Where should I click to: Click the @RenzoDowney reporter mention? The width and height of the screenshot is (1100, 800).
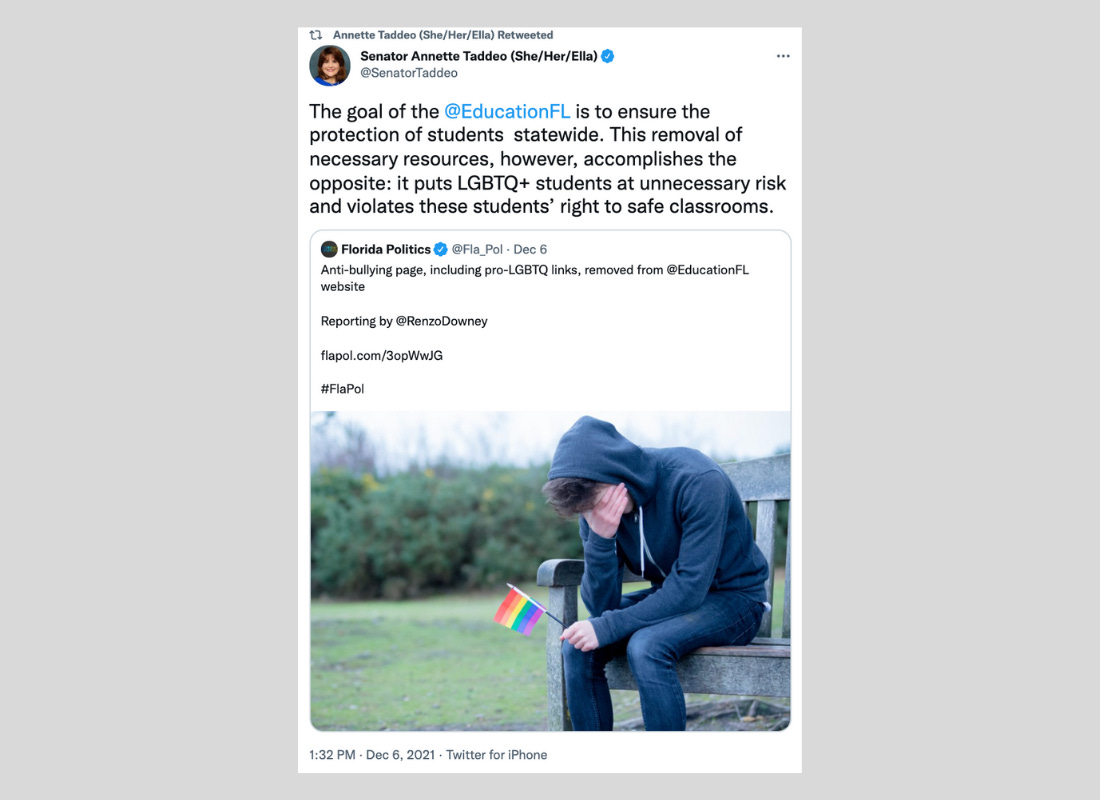point(441,321)
